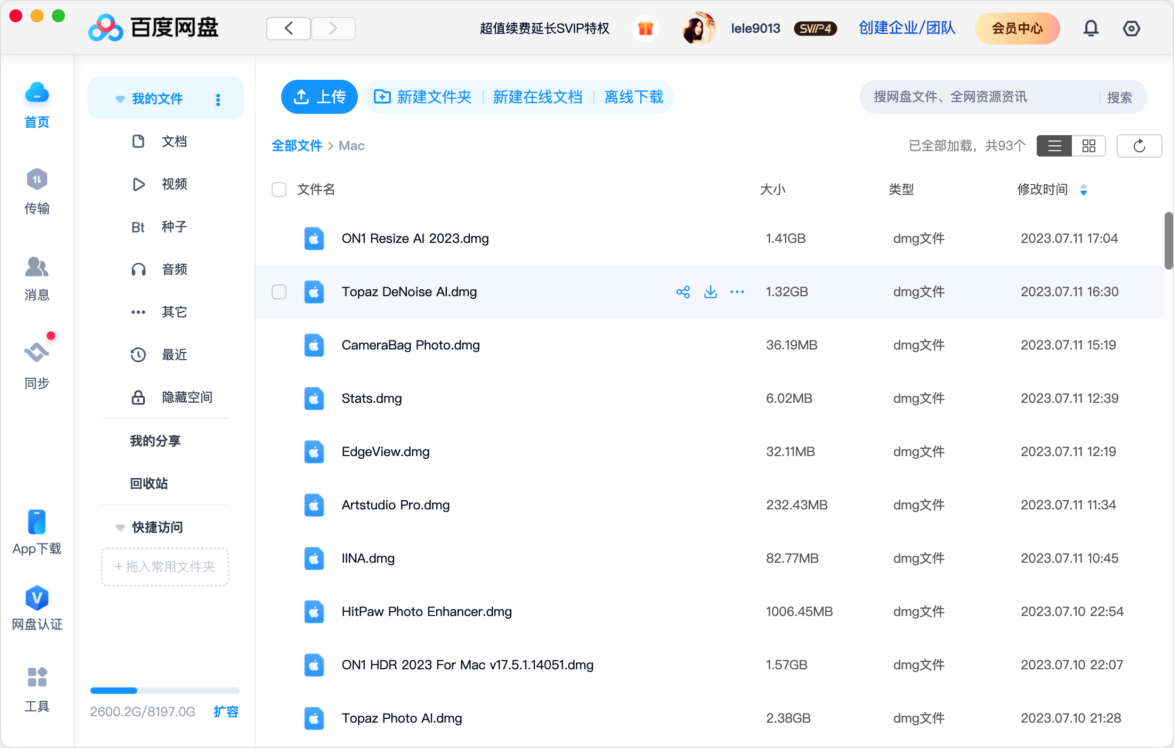Click the vertical file list scrollbar
The height and width of the screenshot is (748, 1174).
[1168, 240]
